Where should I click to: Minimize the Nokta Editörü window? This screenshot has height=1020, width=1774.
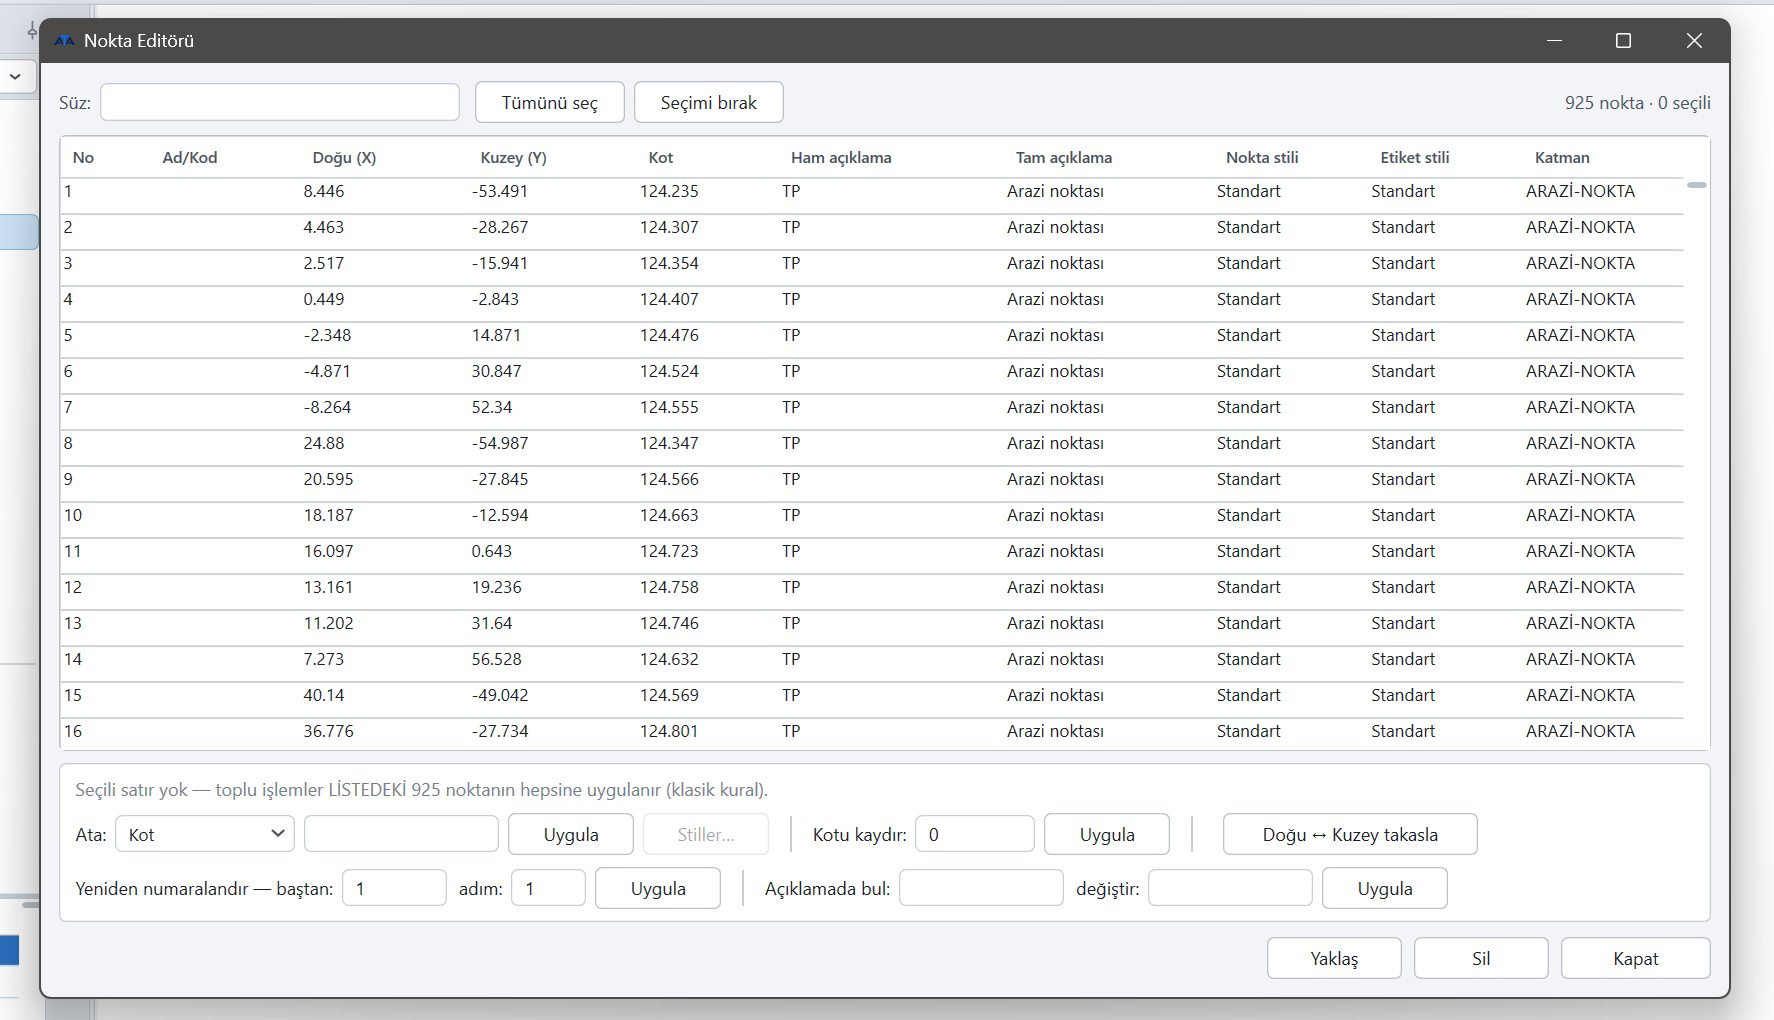click(1554, 40)
